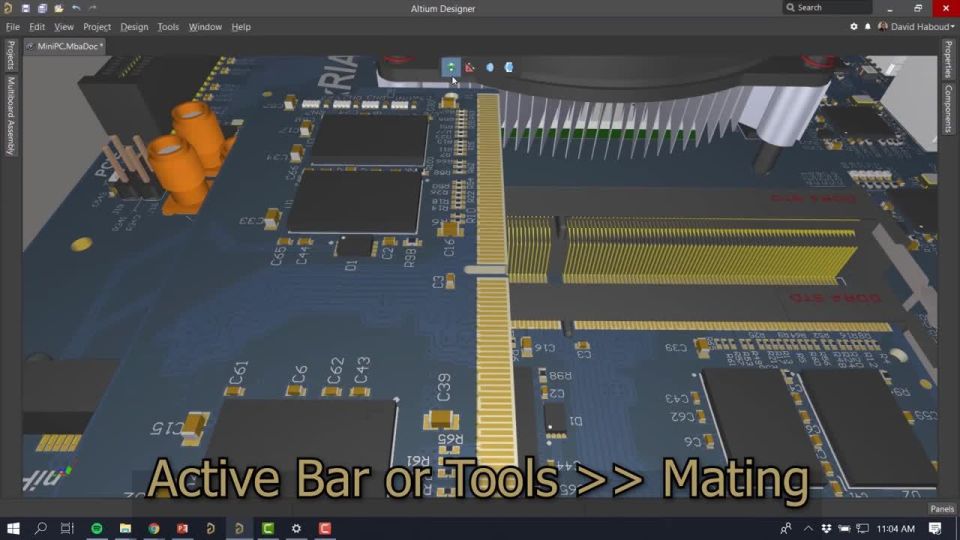Open File Explorer from the taskbar
This screenshot has height=540, width=960.
click(125, 528)
